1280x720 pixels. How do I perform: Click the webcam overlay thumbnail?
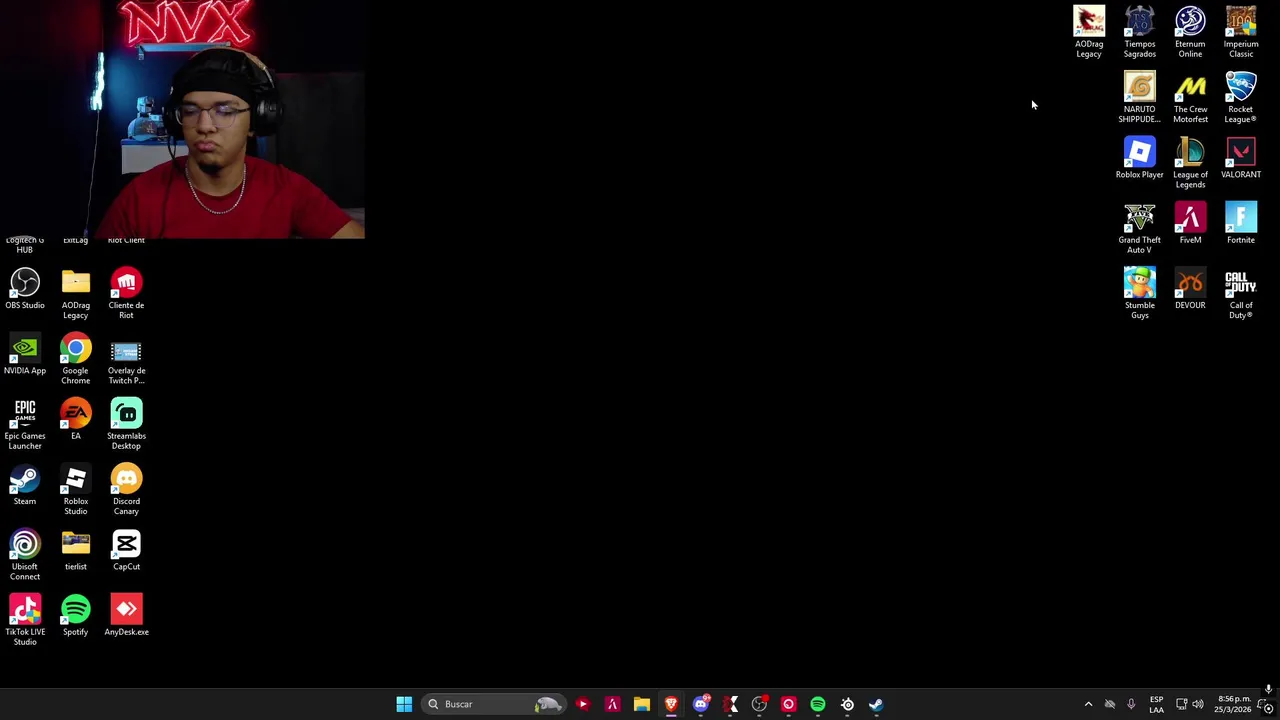click(x=182, y=119)
